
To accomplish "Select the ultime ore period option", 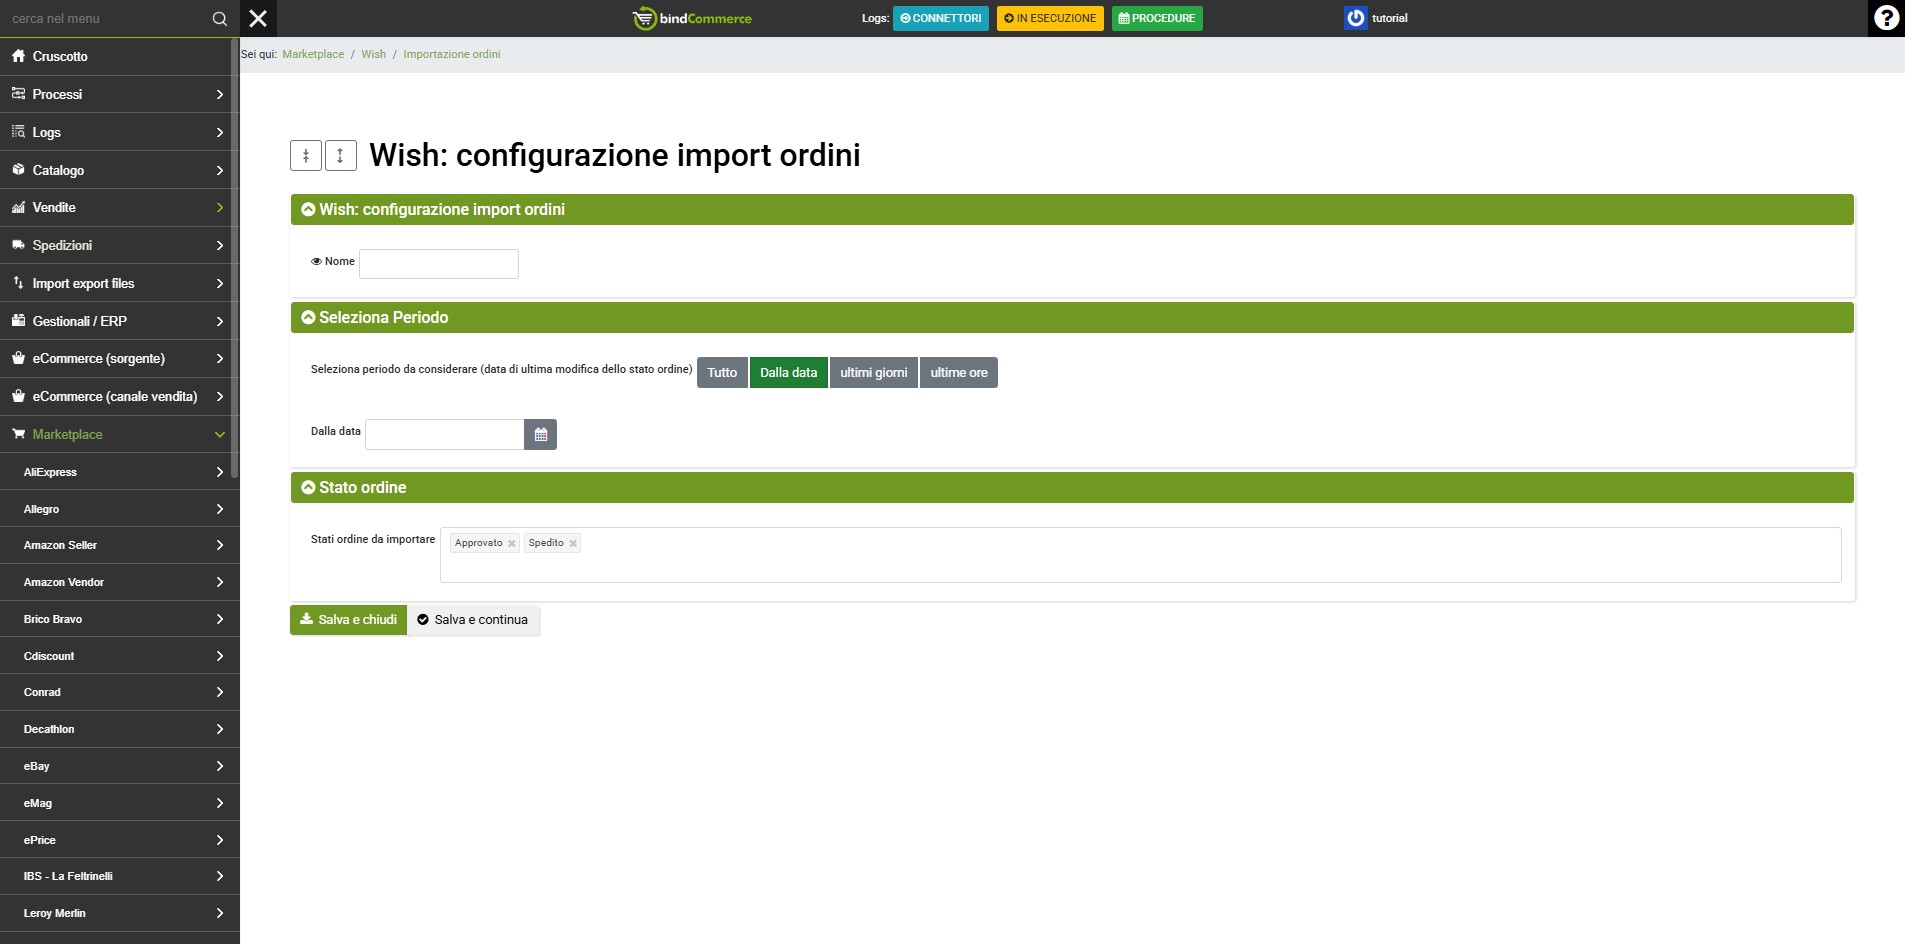I will tap(958, 373).
